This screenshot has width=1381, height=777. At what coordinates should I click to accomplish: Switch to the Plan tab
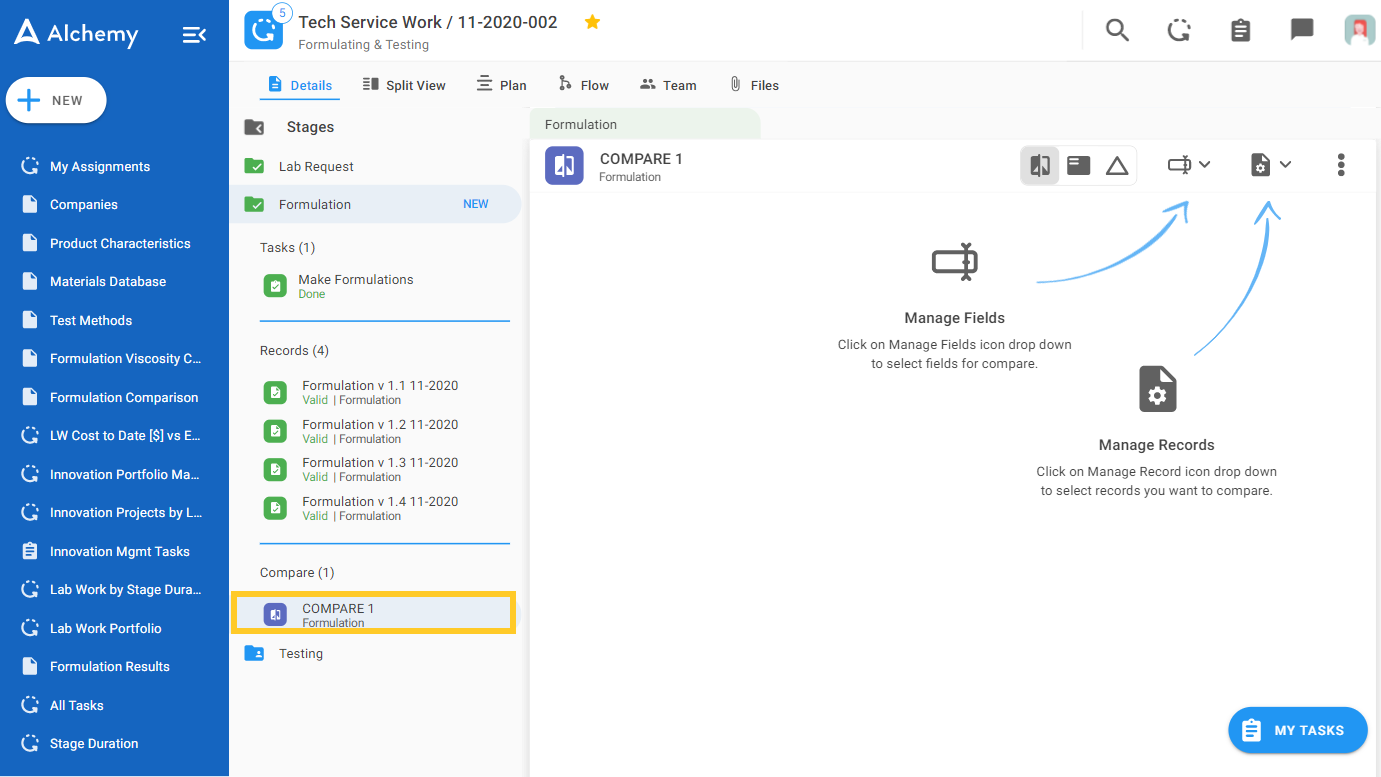(x=501, y=85)
